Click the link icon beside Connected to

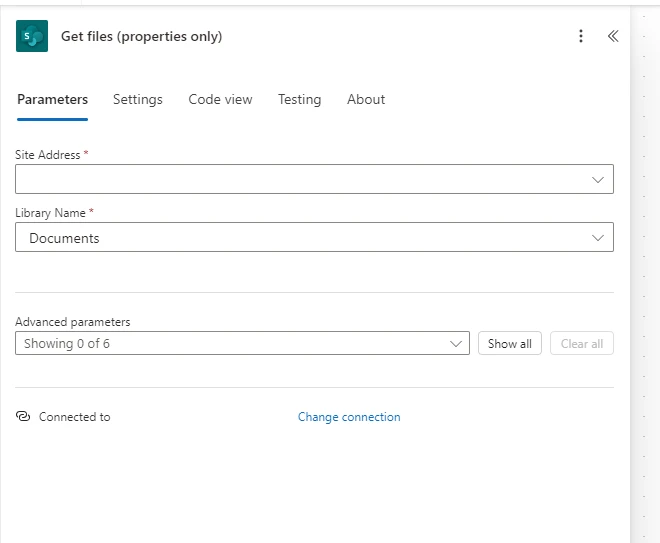(x=24, y=417)
